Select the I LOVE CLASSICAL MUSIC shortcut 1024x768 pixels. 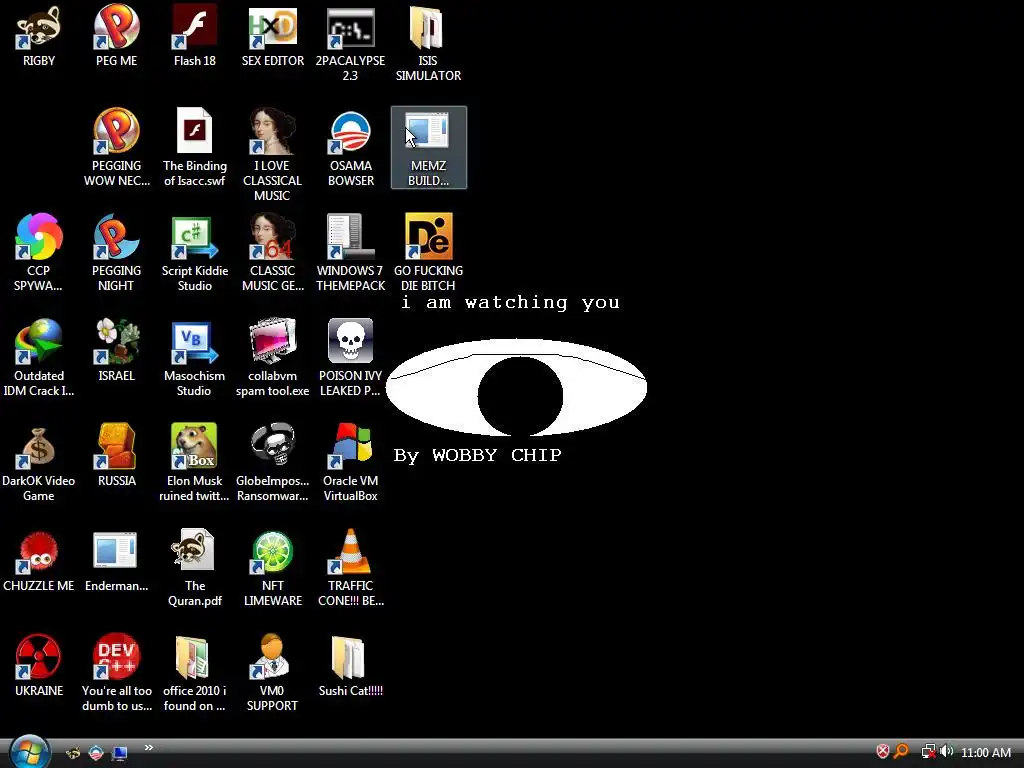pyautogui.click(x=272, y=155)
